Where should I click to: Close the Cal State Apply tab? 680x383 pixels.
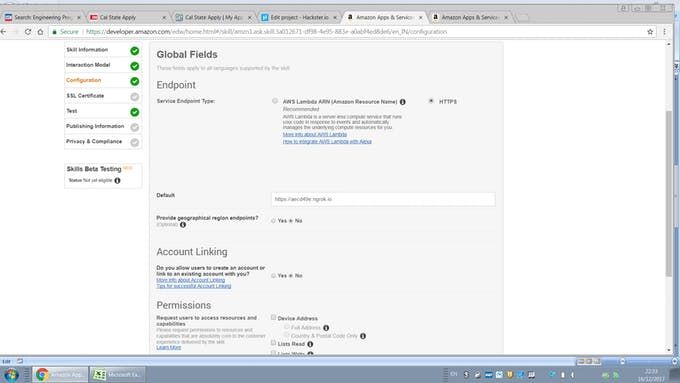[164, 18]
